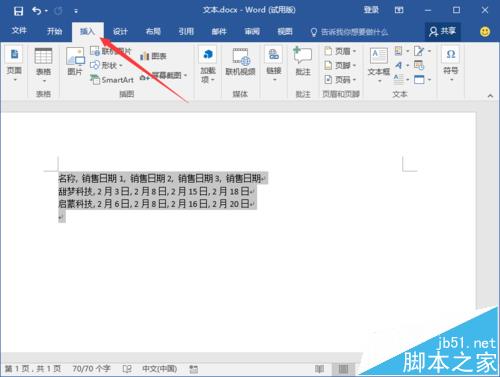Image resolution: width=500 pixels, height=377 pixels.
Task: Open the 文件 tab
Action: [x=19, y=31]
